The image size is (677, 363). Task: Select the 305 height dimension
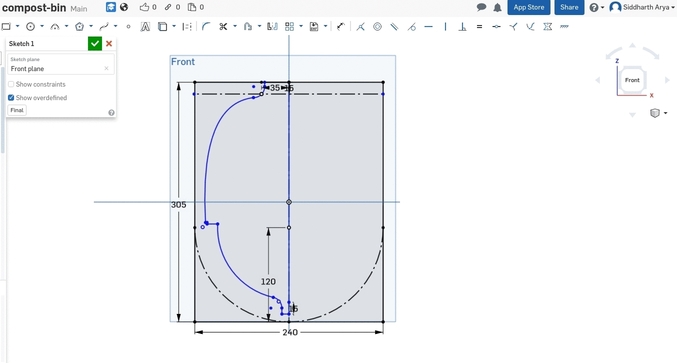pyautogui.click(x=179, y=205)
